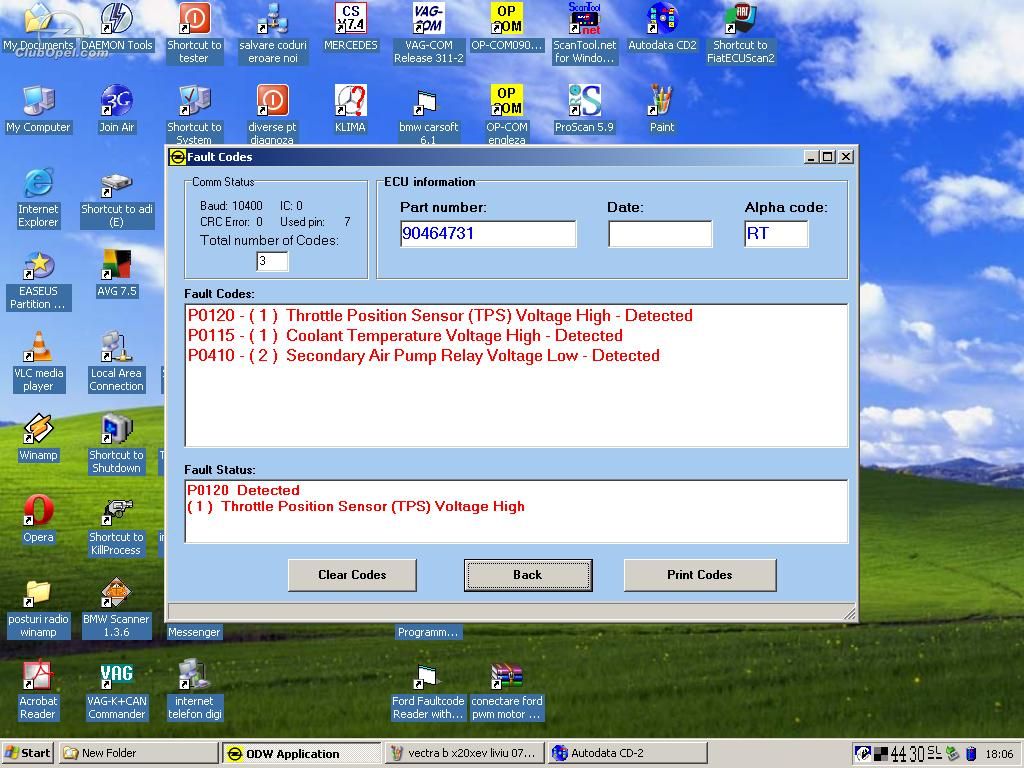
Task: Open EASEUS Partition shortcut
Action: 38,281
